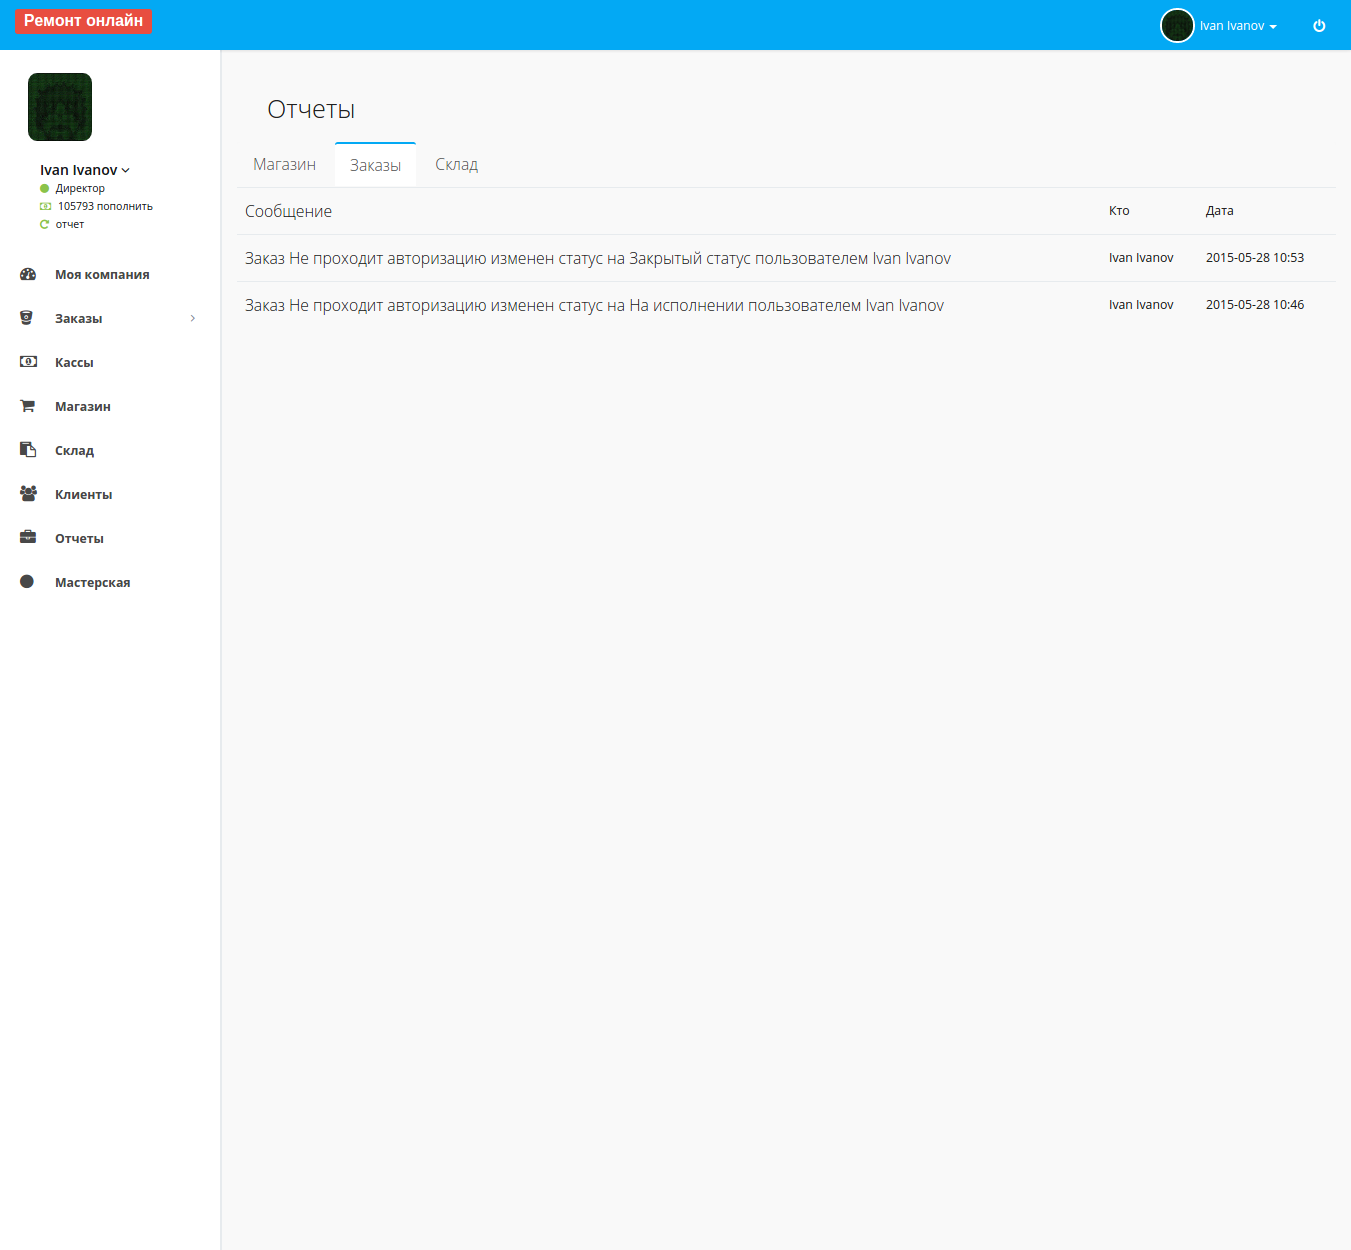Click the Сообщение column header
Image resolution: width=1351 pixels, height=1250 pixels.
coord(288,212)
